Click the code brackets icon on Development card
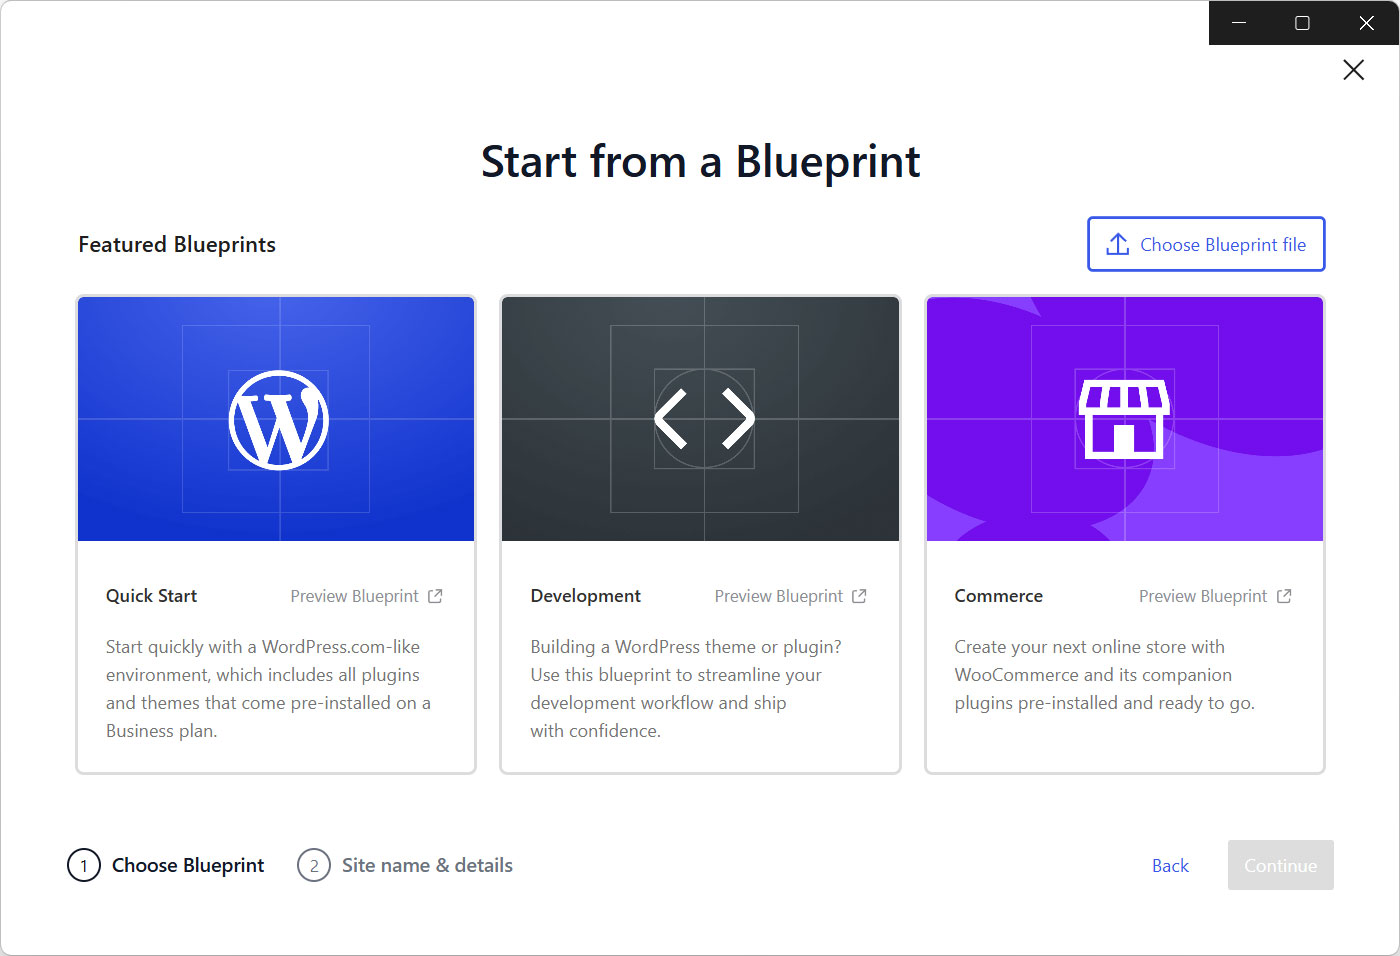 pos(701,419)
